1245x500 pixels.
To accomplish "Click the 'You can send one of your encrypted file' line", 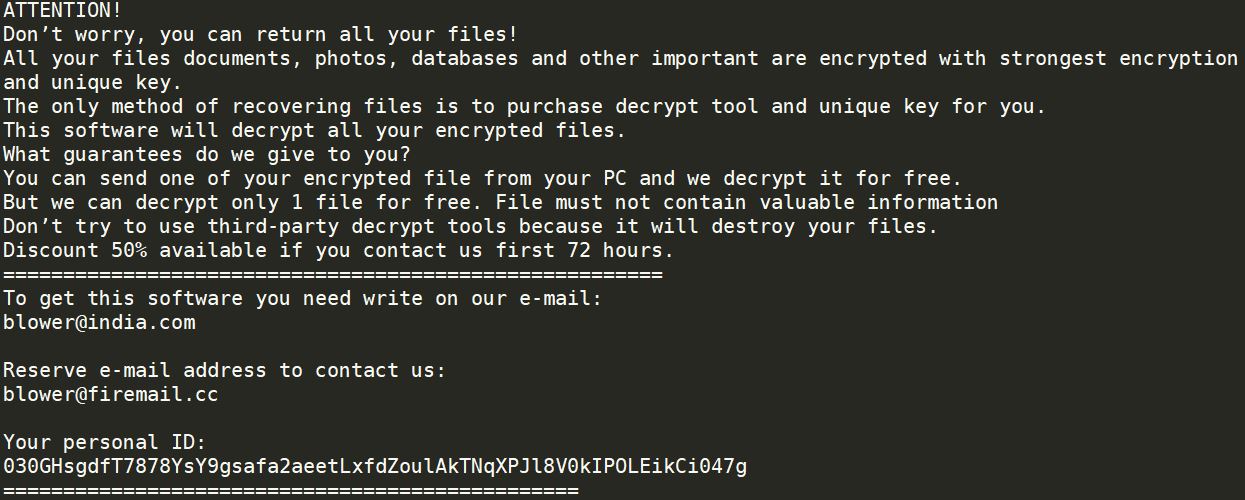I will pyautogui.click(x=482, y=178).
